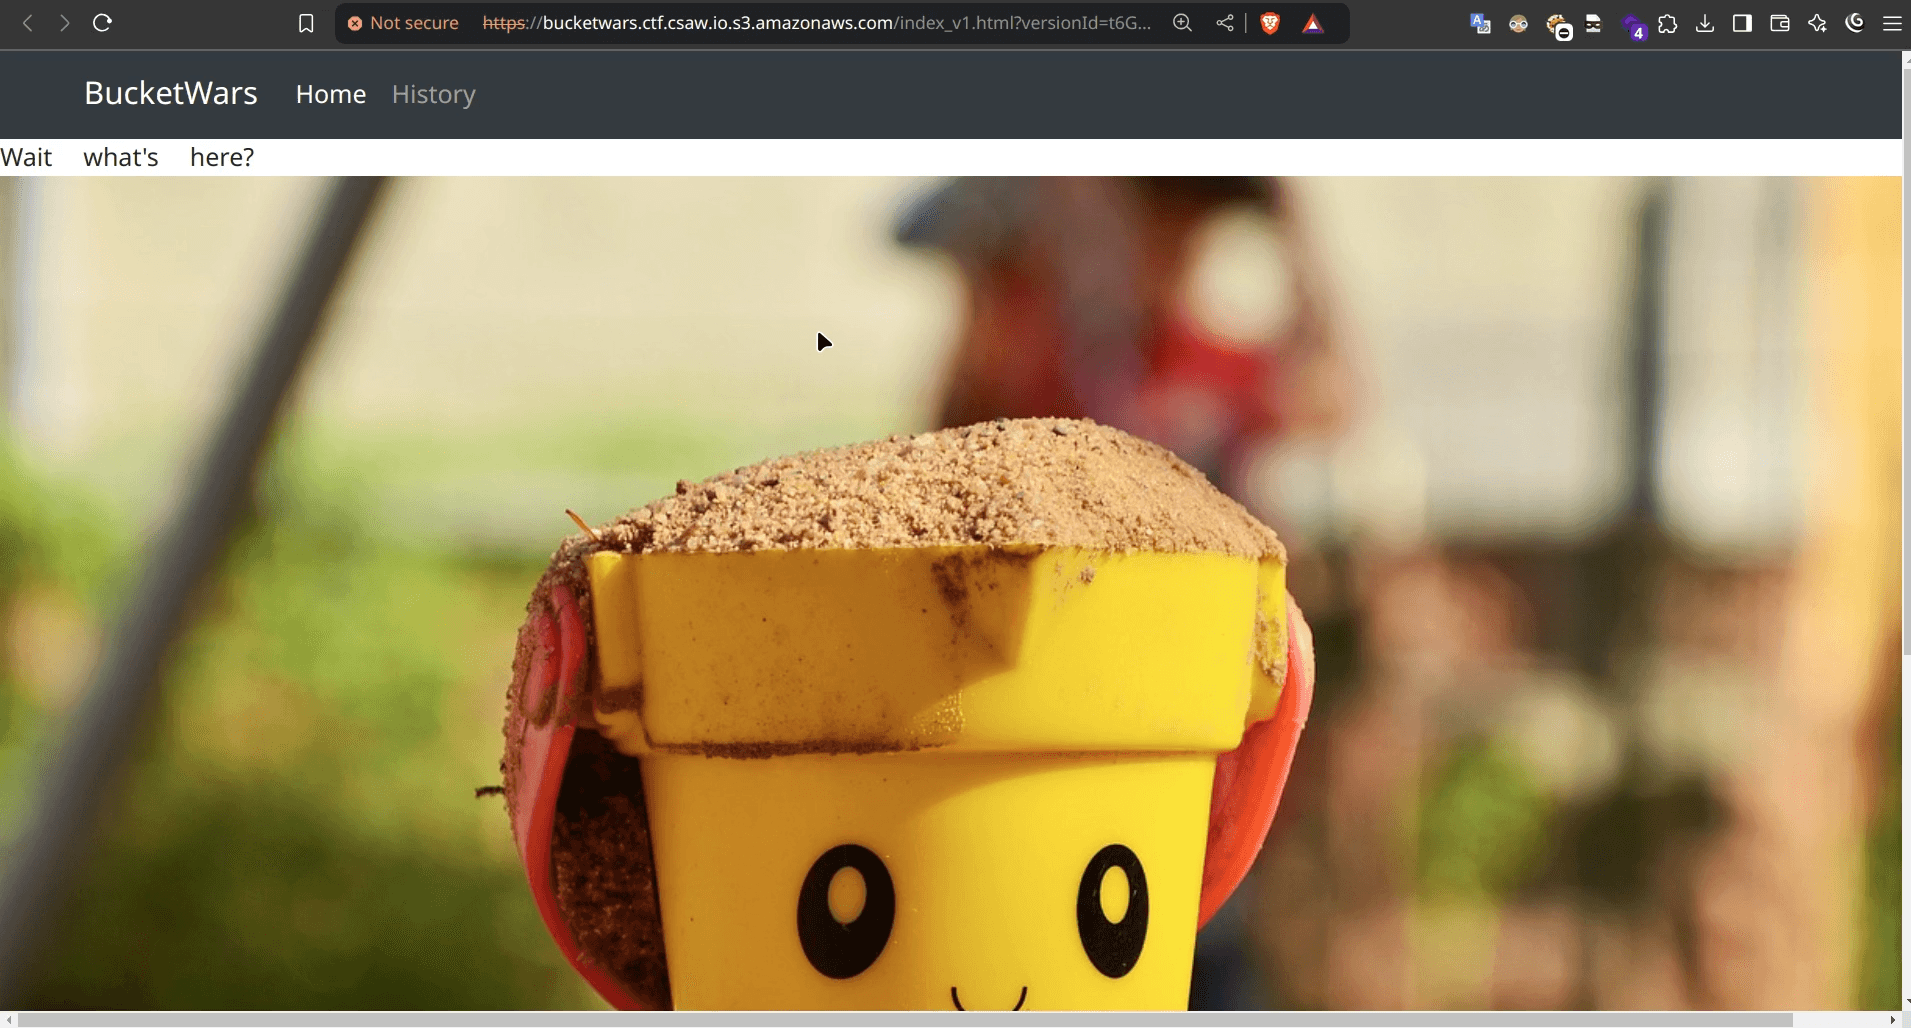Open the History nav item
The width and height of the screenshot is (1911, 1028).
[x=433, y=94]
